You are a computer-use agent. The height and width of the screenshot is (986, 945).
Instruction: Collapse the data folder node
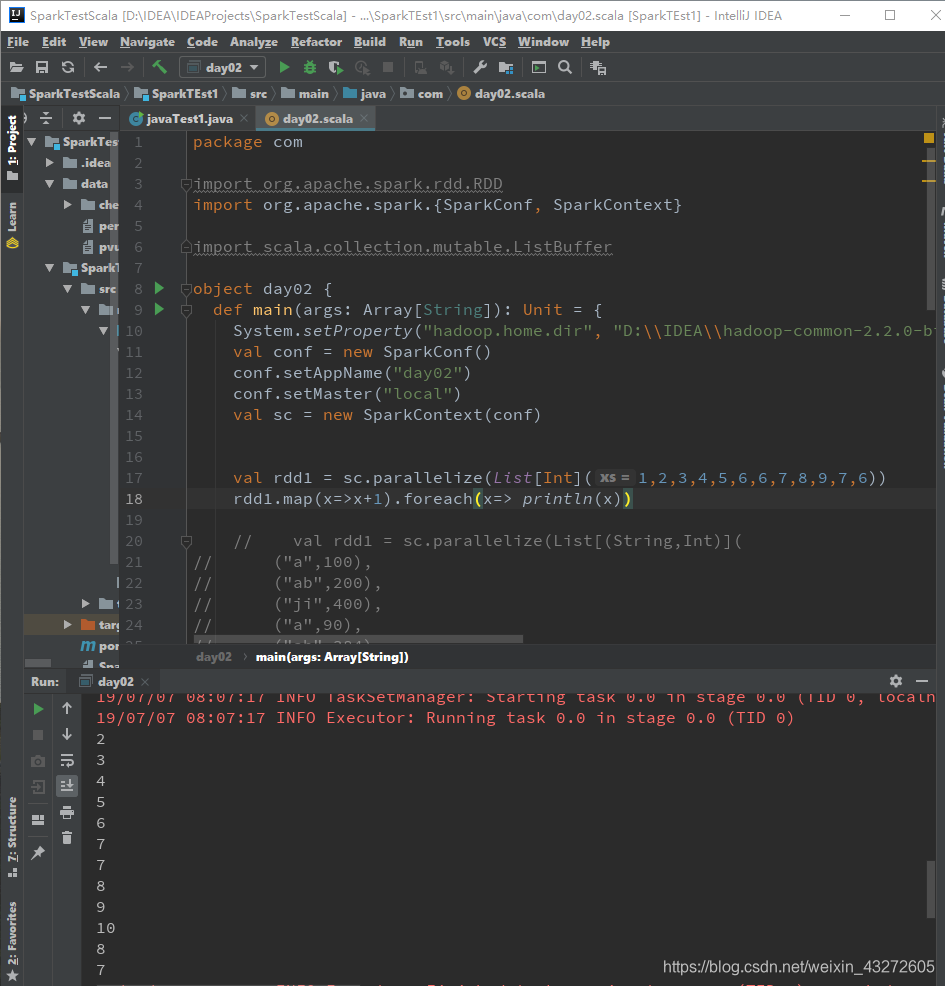pos(50,184)
